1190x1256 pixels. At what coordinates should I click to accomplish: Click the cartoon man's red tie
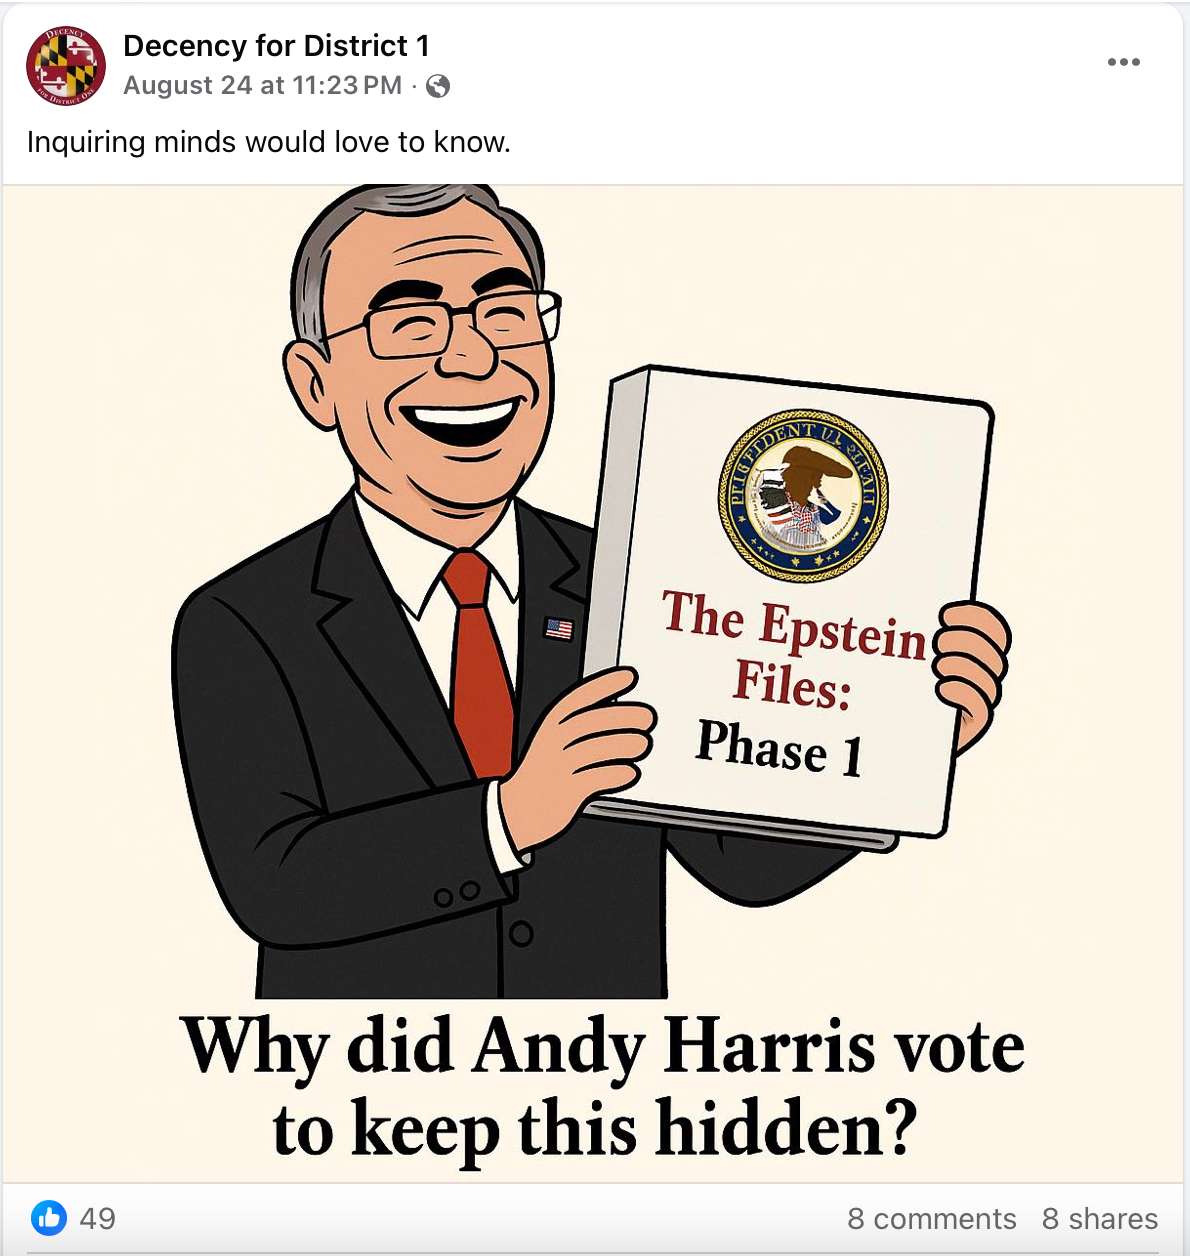[478, 662]
